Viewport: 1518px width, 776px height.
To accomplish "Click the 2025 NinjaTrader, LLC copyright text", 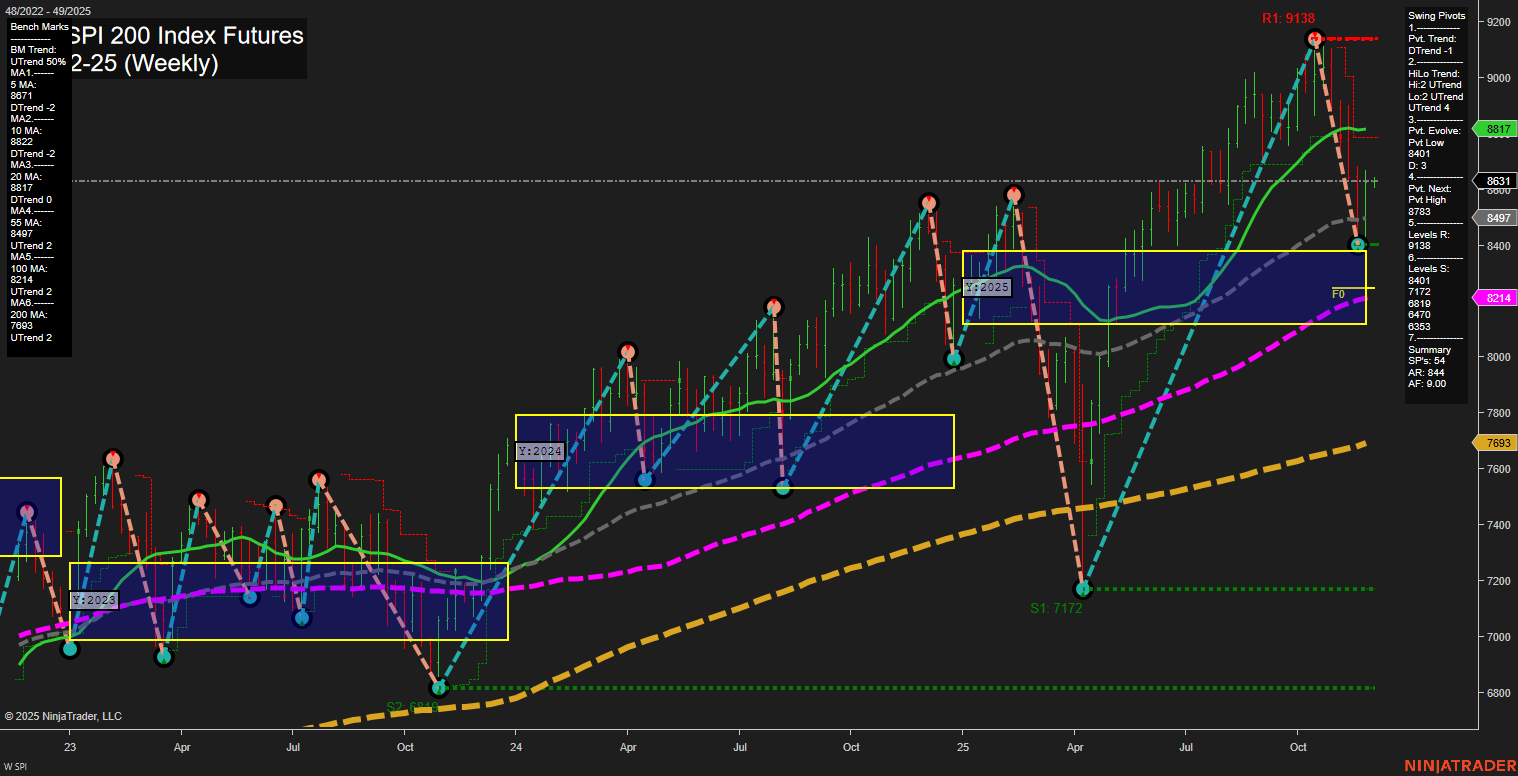I will 63,716.
